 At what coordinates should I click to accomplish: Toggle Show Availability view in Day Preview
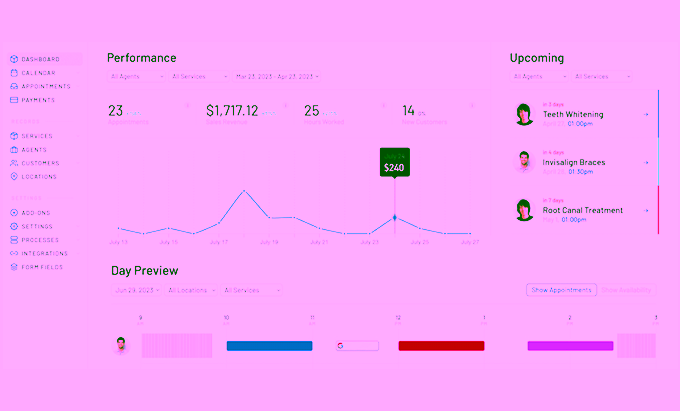click(627, 290)
